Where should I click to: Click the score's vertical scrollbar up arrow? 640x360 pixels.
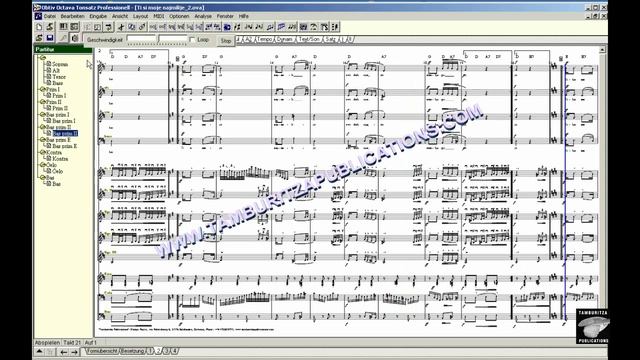coord(602,50)
